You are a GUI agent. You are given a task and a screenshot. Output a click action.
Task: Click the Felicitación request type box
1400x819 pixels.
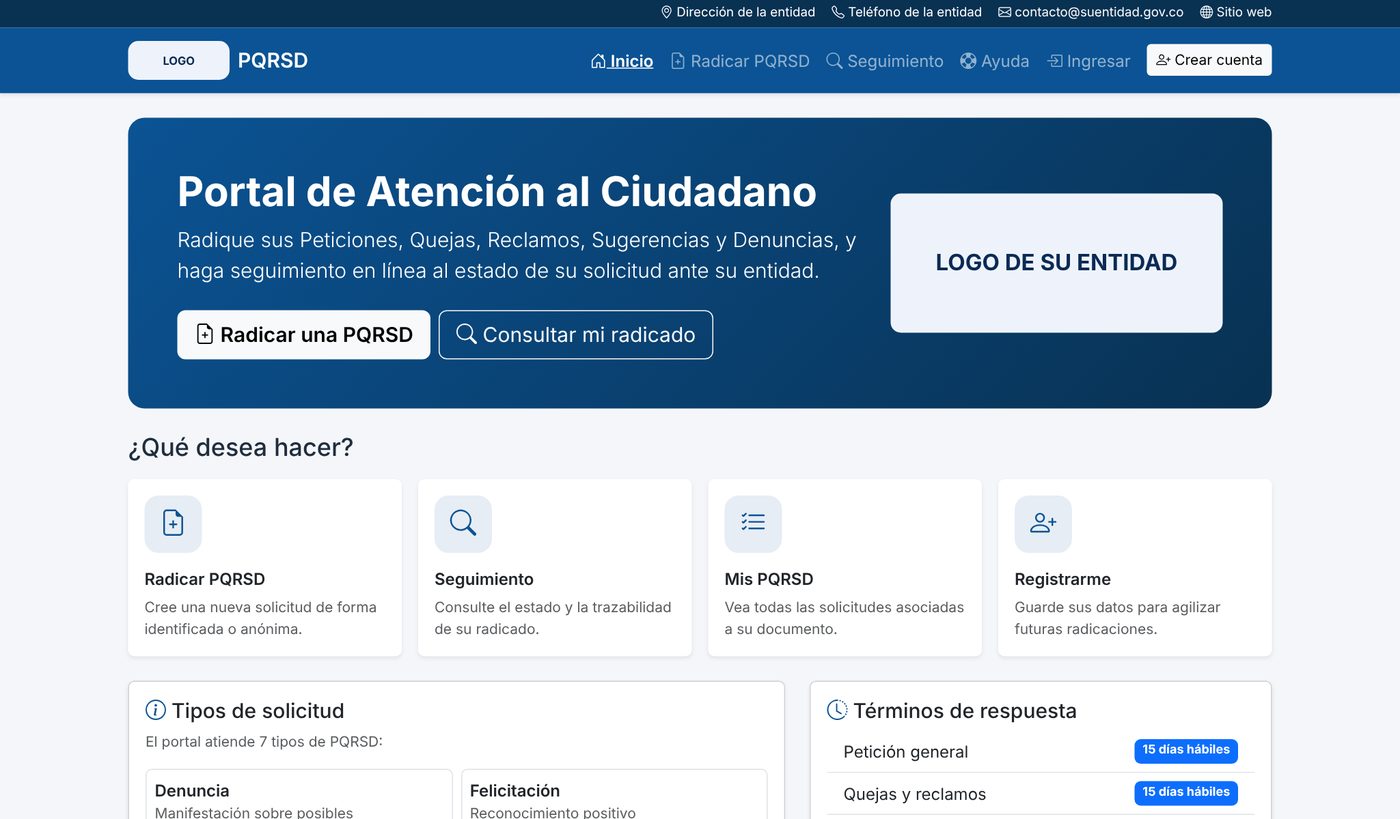(x=614, y=795)
